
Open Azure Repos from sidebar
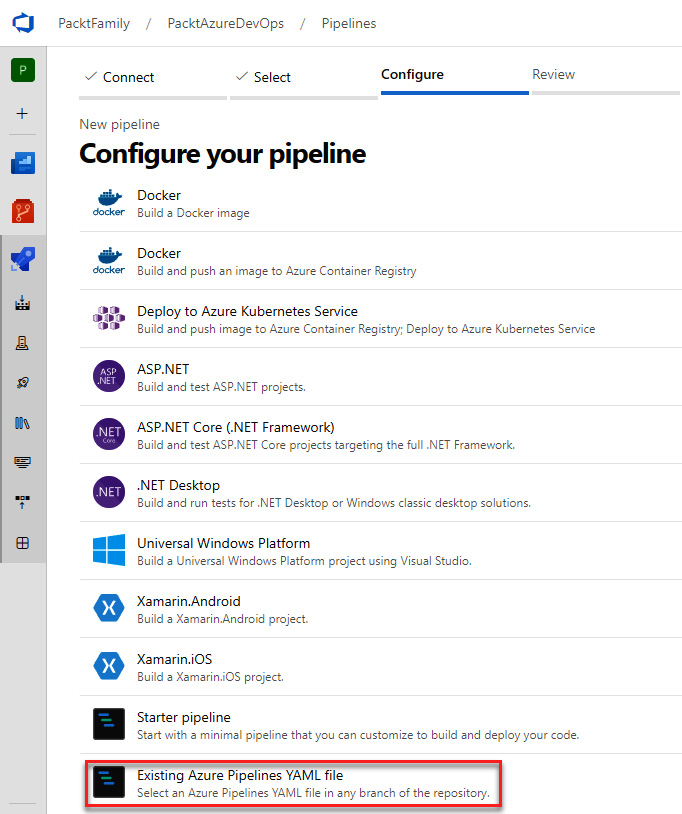[x=23, y=211]
